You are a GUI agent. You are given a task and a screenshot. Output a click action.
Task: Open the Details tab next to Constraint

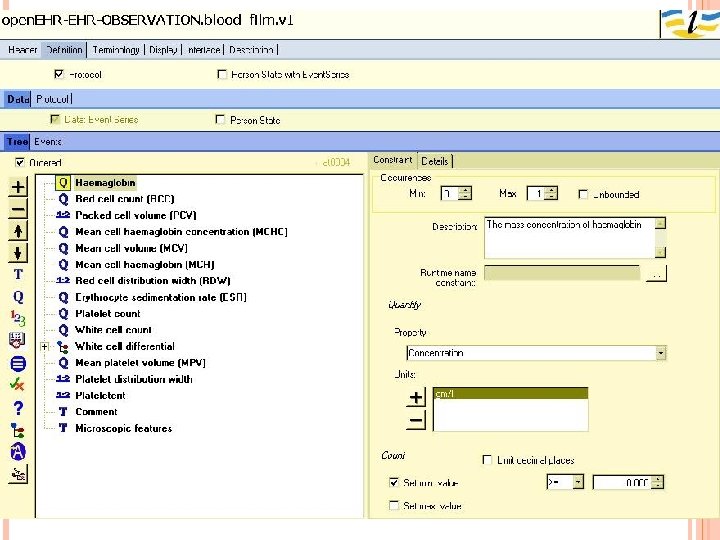click(434, 161)
